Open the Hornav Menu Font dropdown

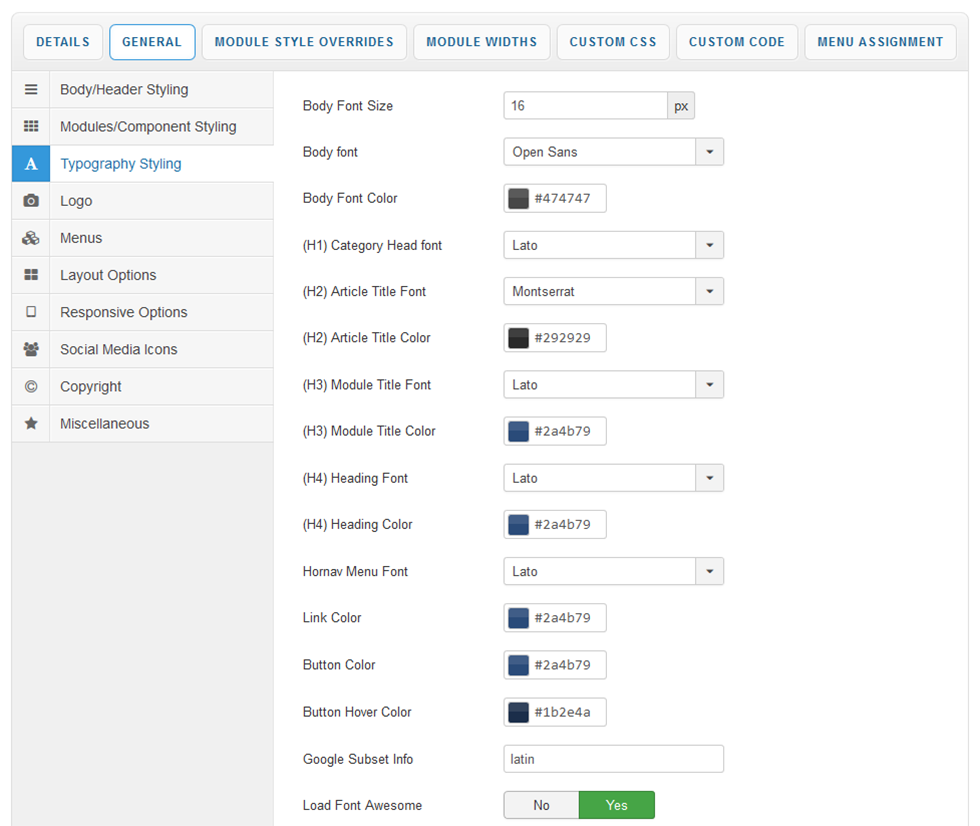tap(709, 571)
